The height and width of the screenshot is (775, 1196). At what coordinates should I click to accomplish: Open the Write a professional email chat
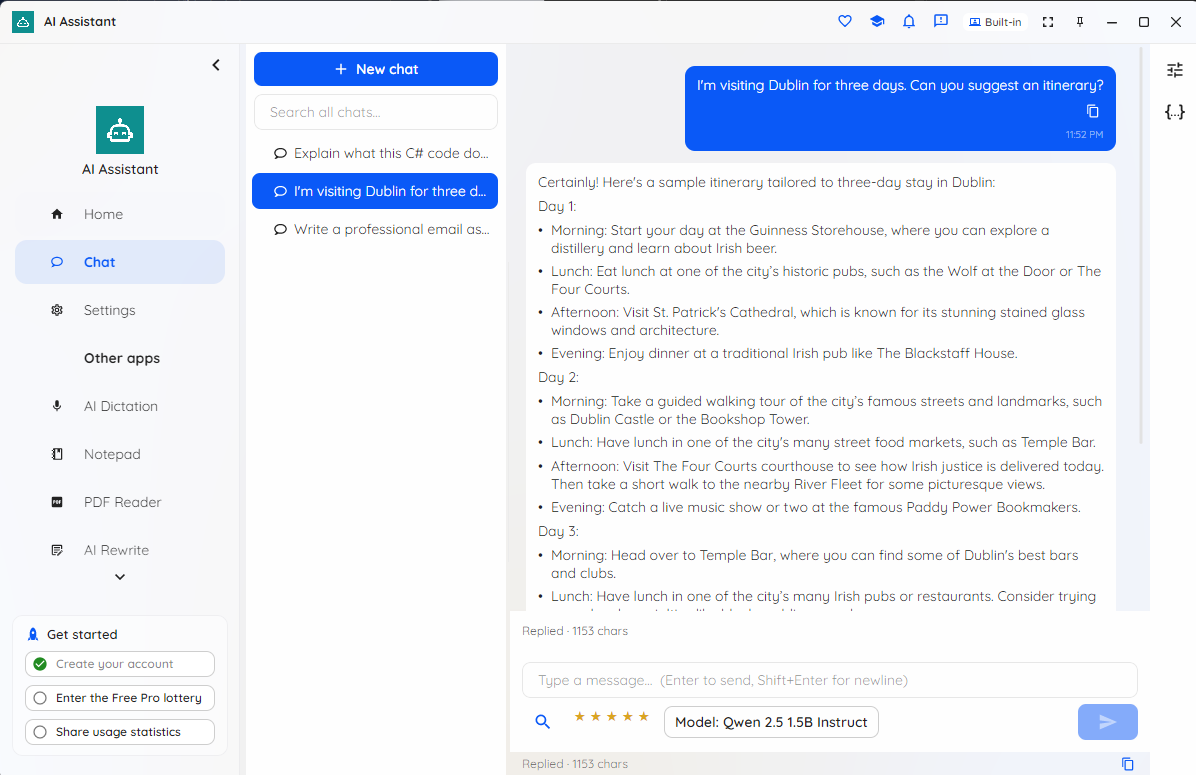tap(375, 230)
